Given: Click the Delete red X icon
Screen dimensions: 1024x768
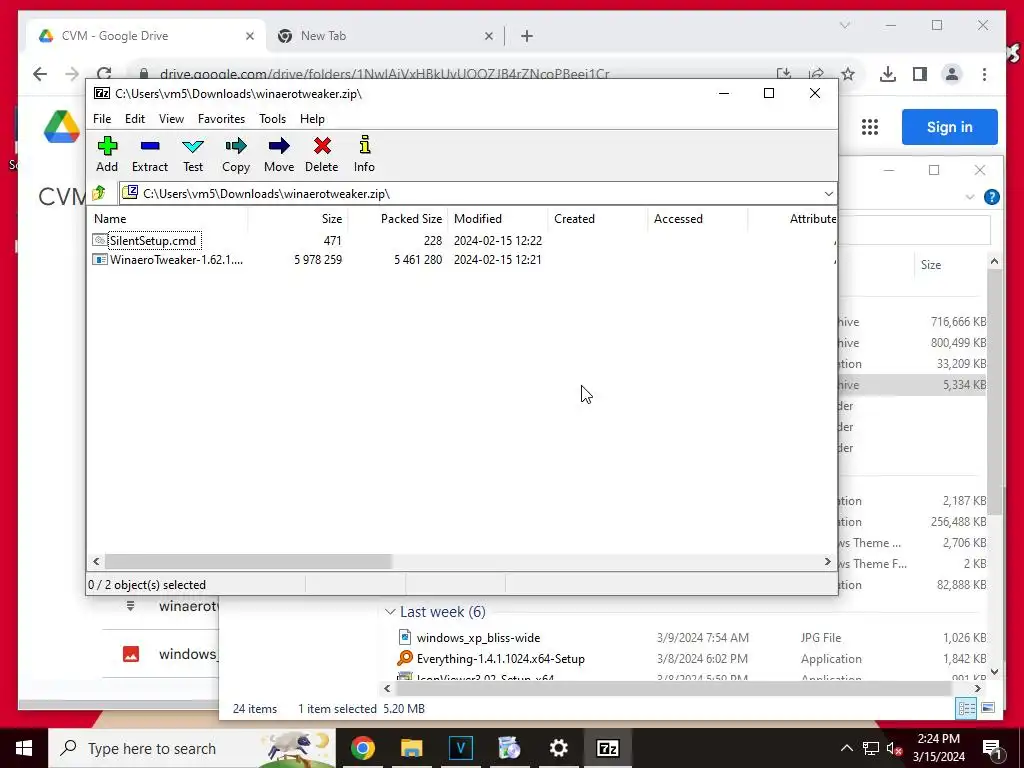Looking at the screenshot, I should pos(322,155).
